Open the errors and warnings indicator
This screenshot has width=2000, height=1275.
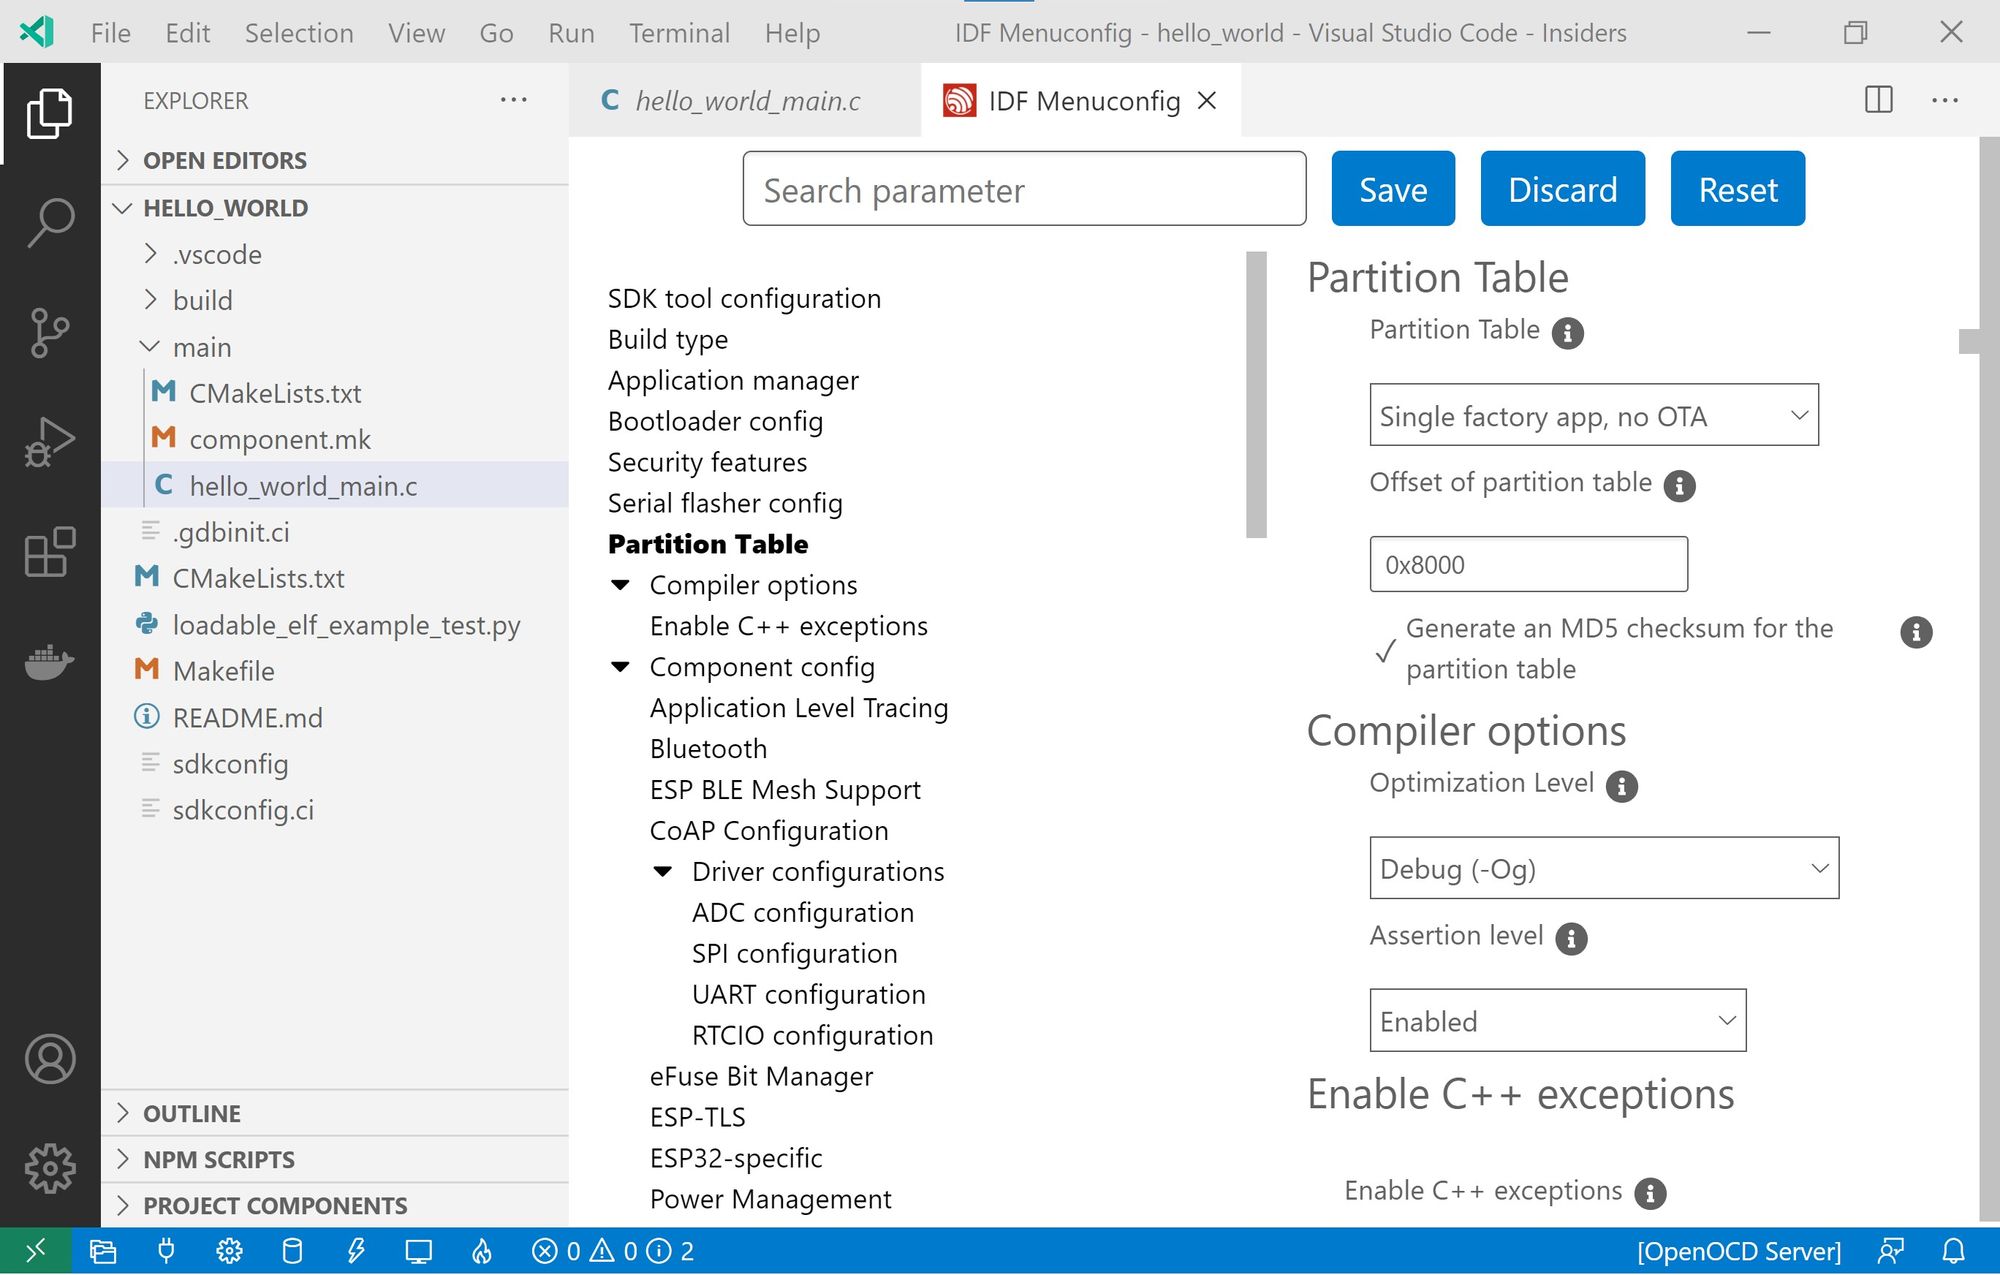[613, 1251]
